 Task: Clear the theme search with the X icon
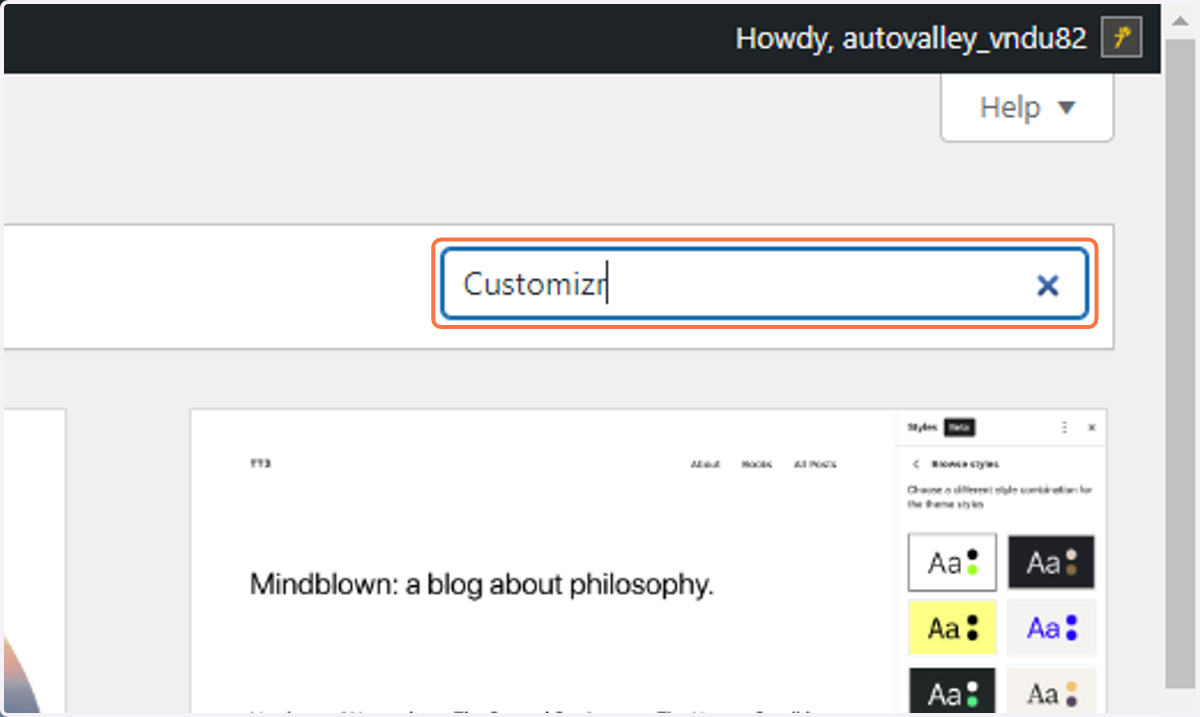coord(1047,286)
